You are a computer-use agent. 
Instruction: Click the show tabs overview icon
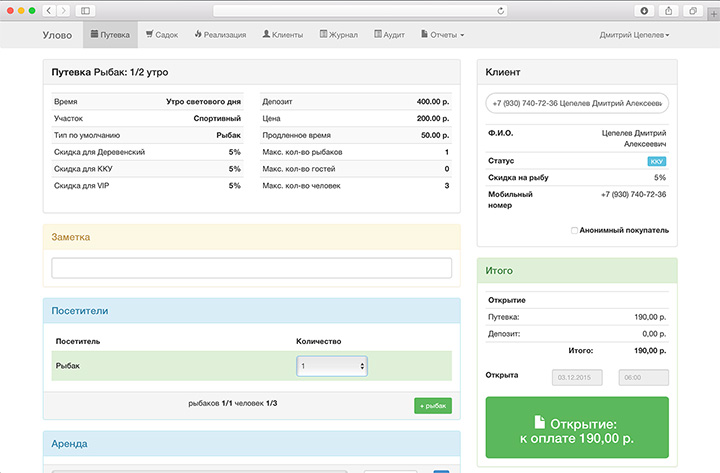coord(689,10)
